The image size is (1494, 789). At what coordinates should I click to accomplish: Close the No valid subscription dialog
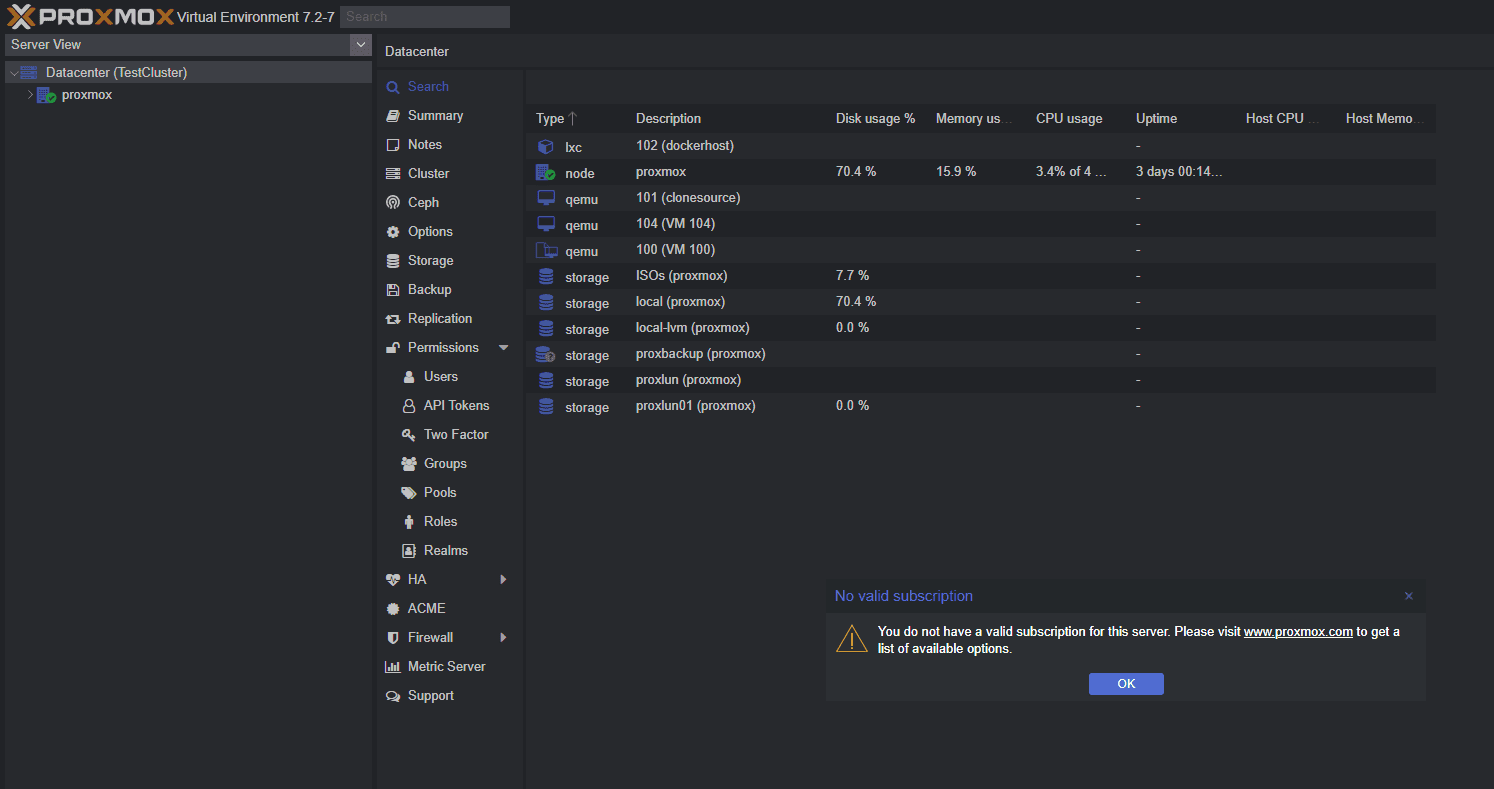(1408, 596)
